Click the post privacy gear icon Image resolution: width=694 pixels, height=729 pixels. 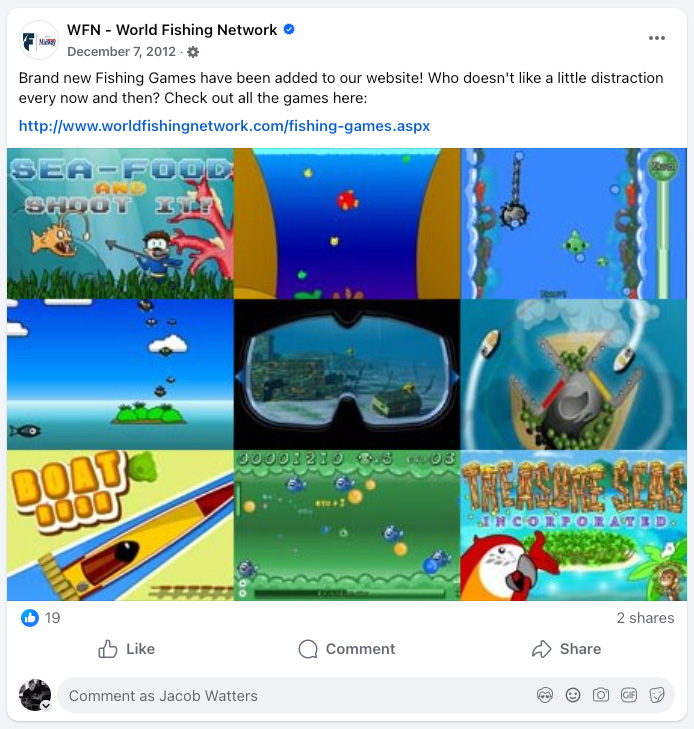coord(193,52)
